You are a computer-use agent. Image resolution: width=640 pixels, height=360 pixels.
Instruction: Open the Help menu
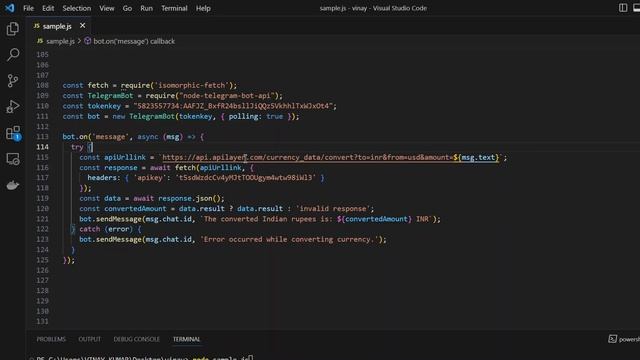[203, 8]
